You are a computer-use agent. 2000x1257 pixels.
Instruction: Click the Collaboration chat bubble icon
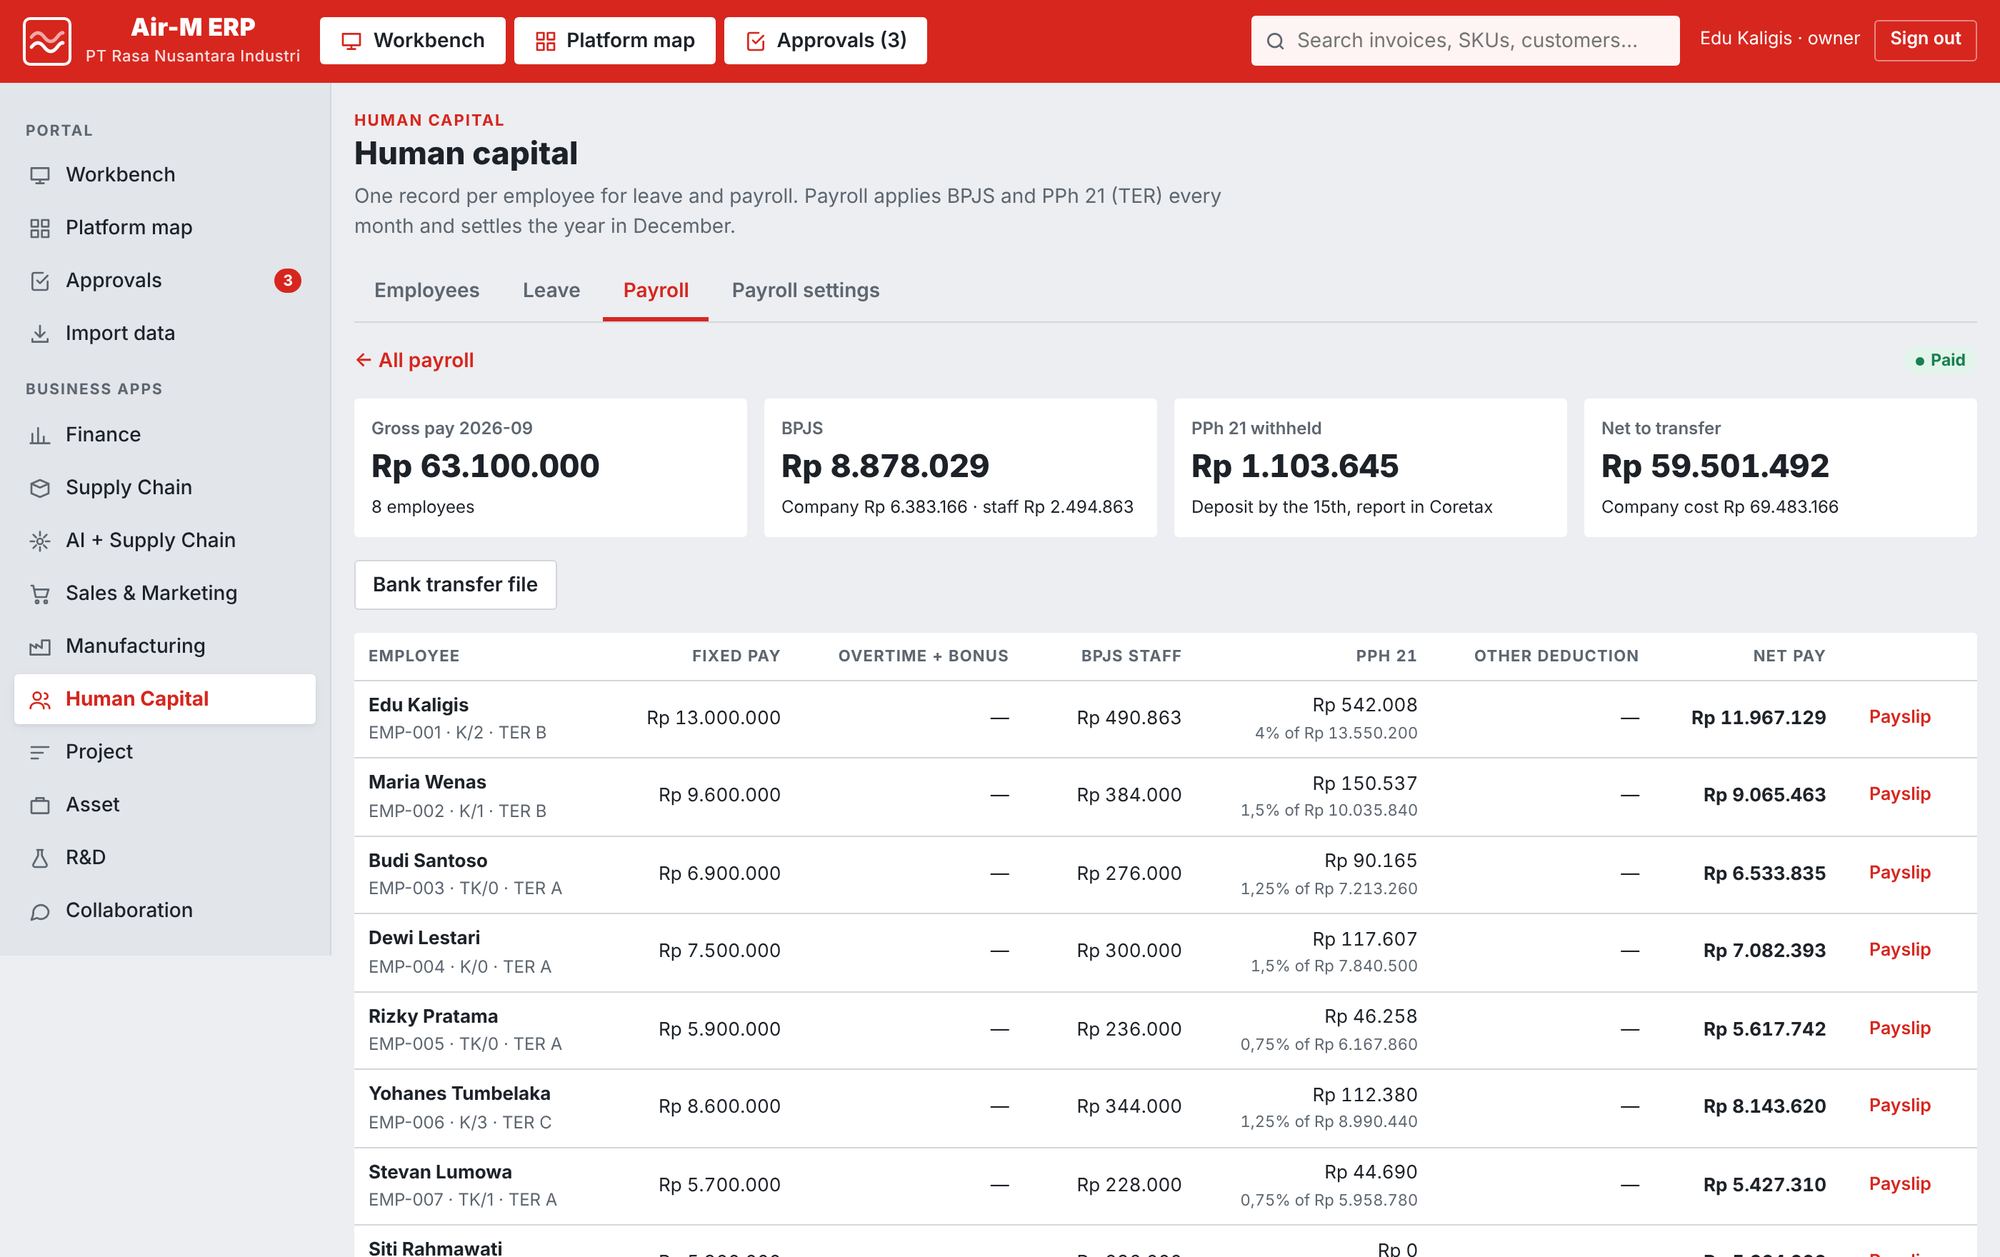[x=40, y=911]
